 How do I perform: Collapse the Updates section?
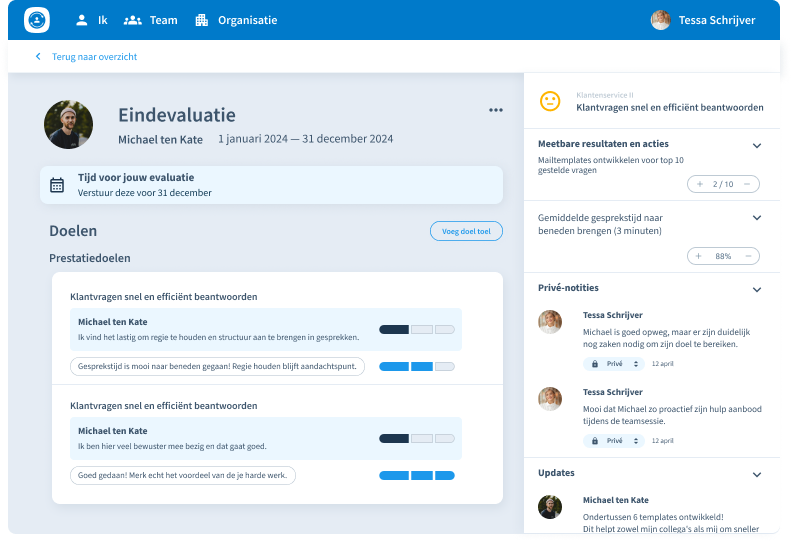click(x=757, y=474)
